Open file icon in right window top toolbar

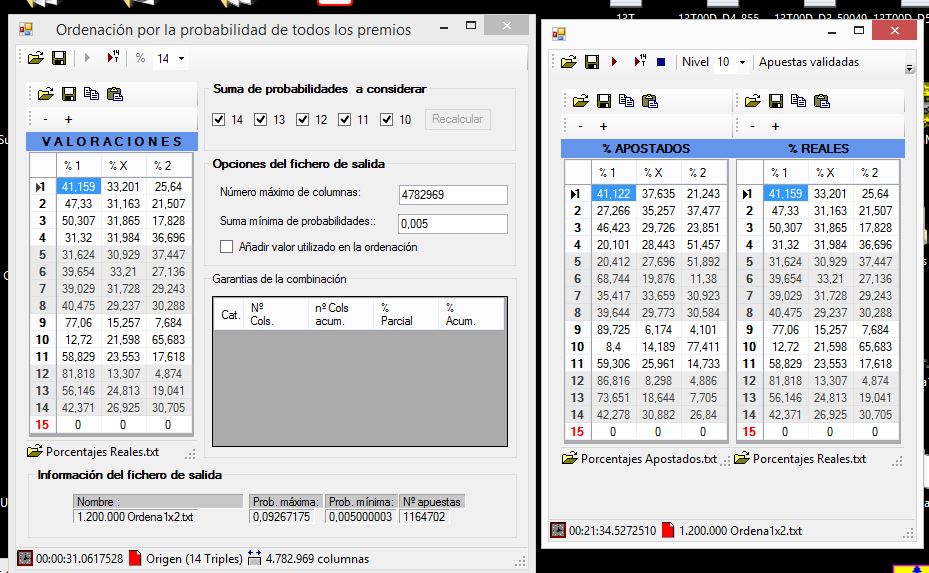(569, 62)
